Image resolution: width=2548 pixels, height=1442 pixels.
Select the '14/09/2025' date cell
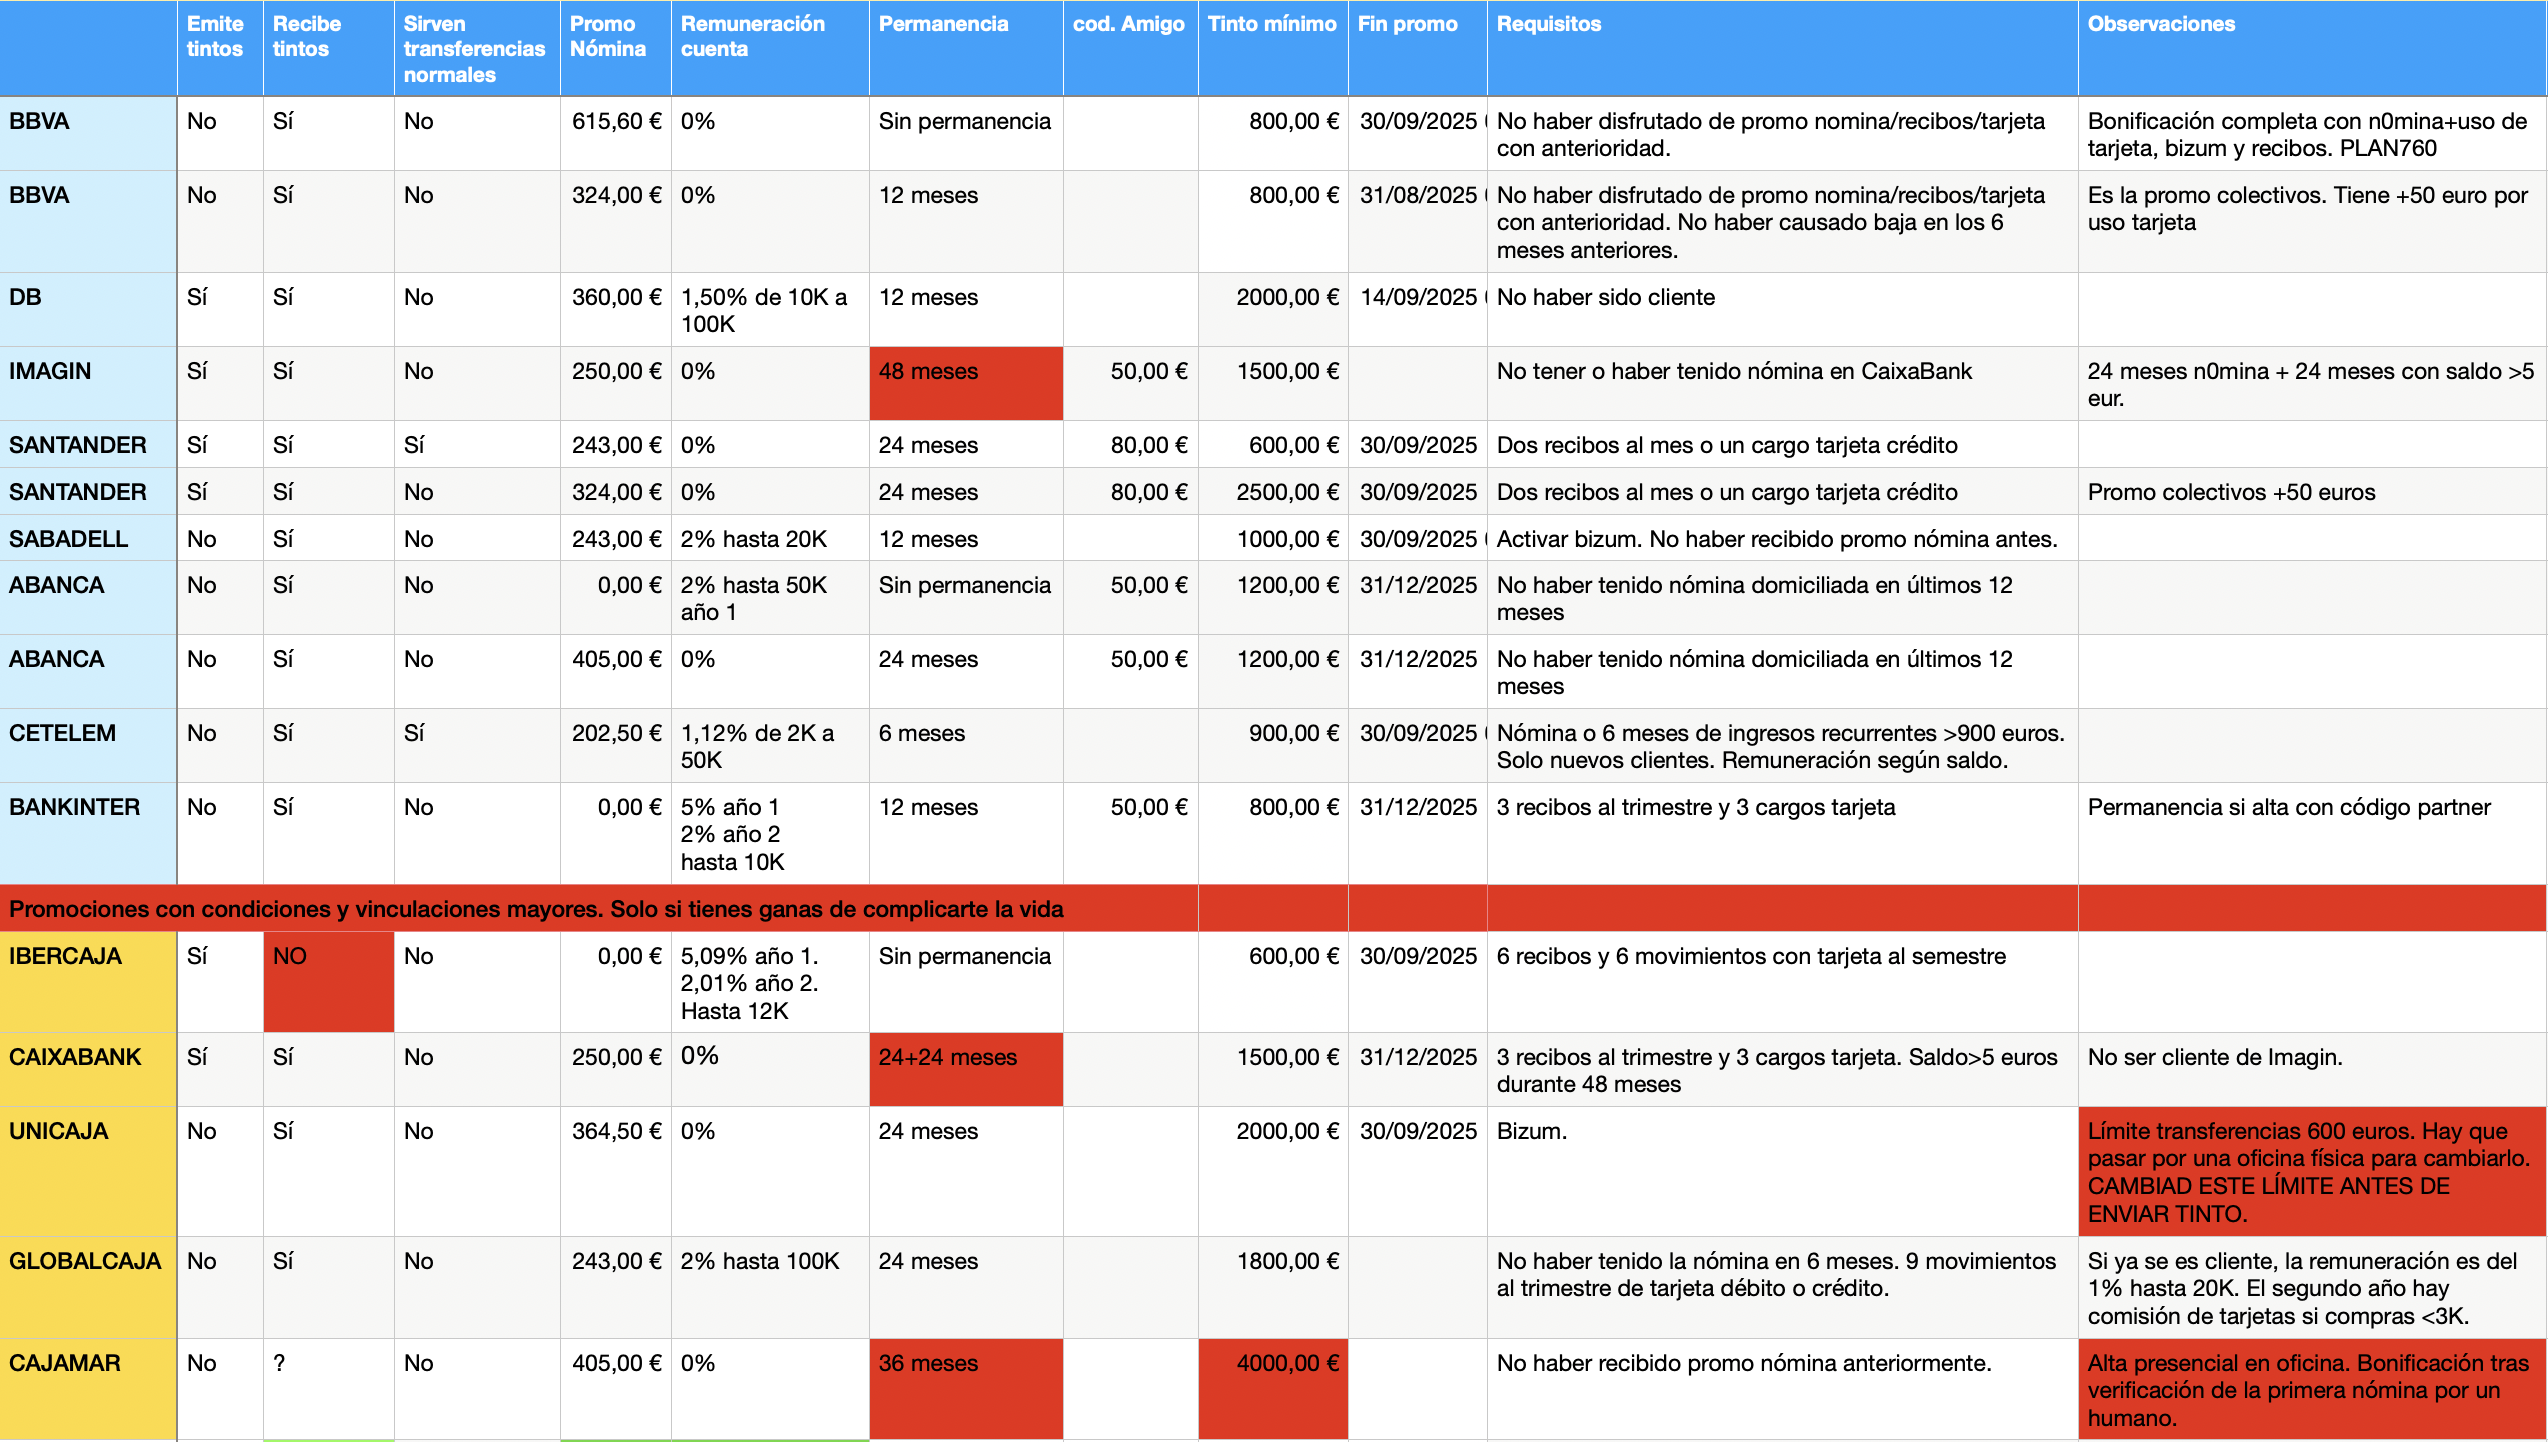point(1418,309)
